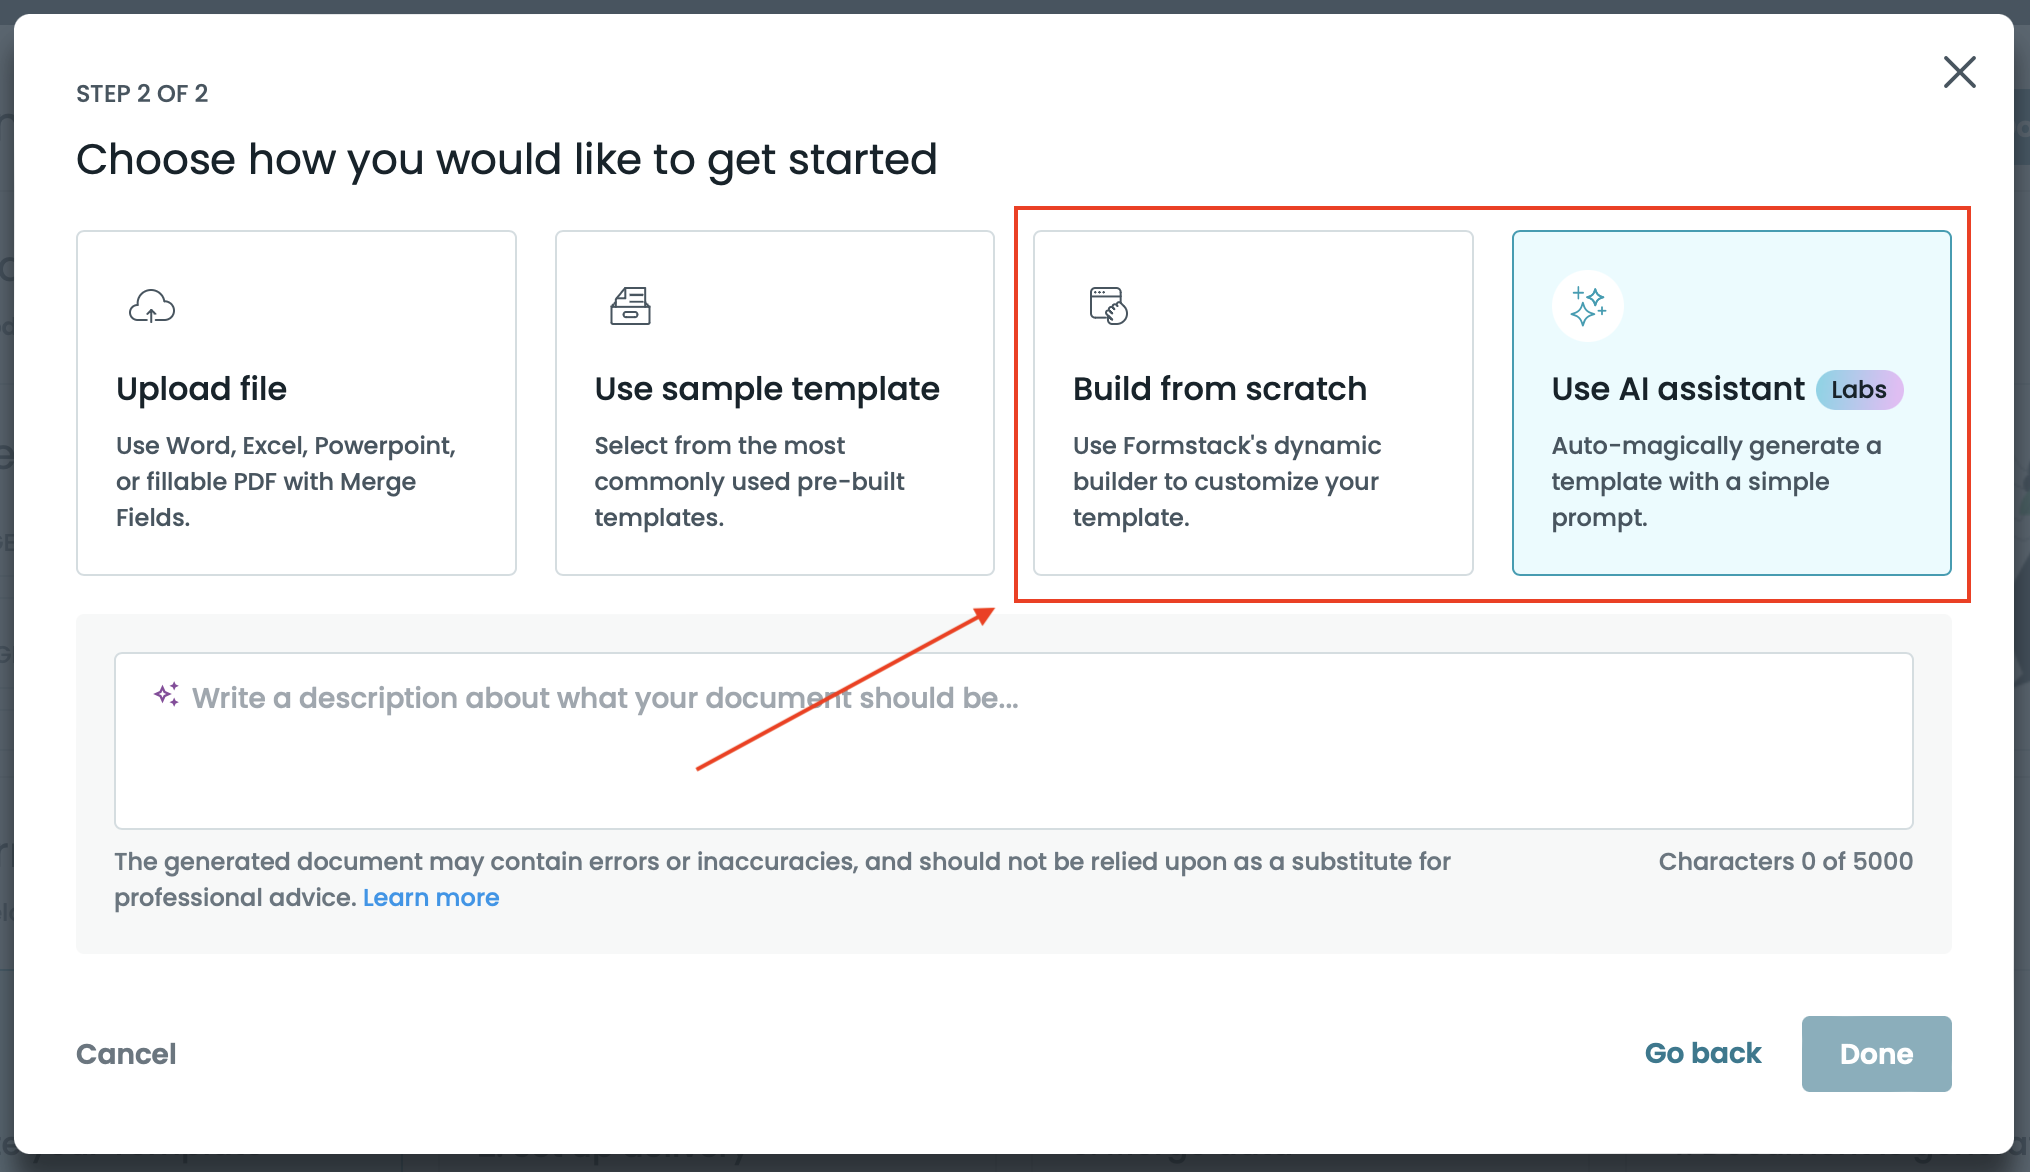Click the pre-built templates description text
This screenshot has height=1172, width=2030.
click(749, 481)
